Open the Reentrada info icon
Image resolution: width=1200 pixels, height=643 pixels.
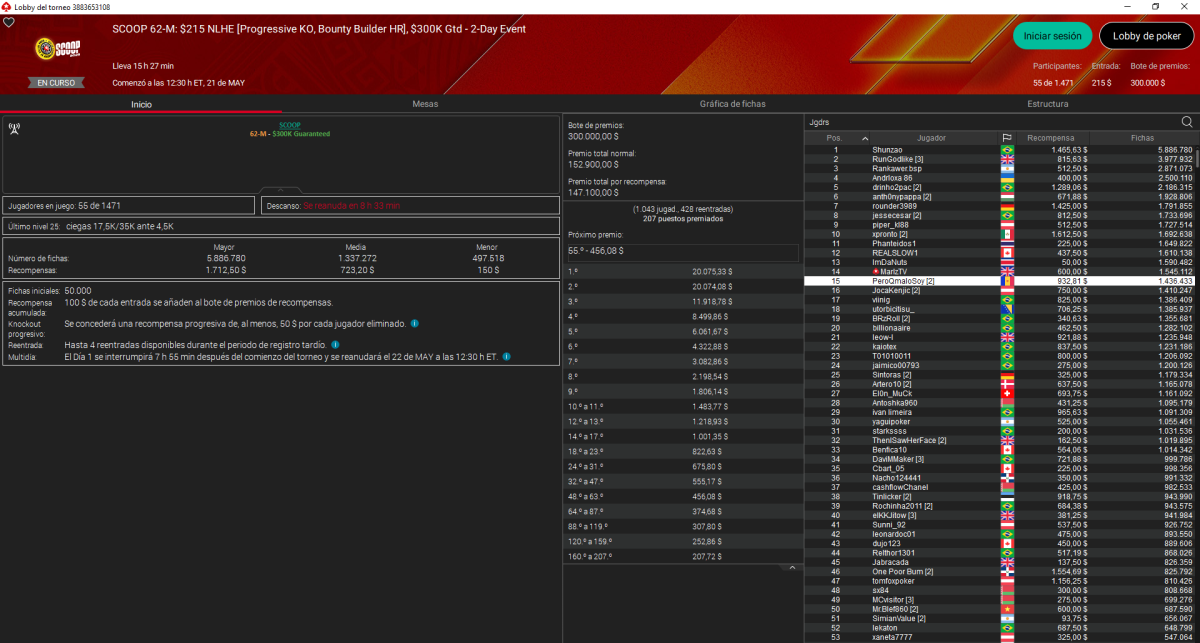[x=335, y=345]
